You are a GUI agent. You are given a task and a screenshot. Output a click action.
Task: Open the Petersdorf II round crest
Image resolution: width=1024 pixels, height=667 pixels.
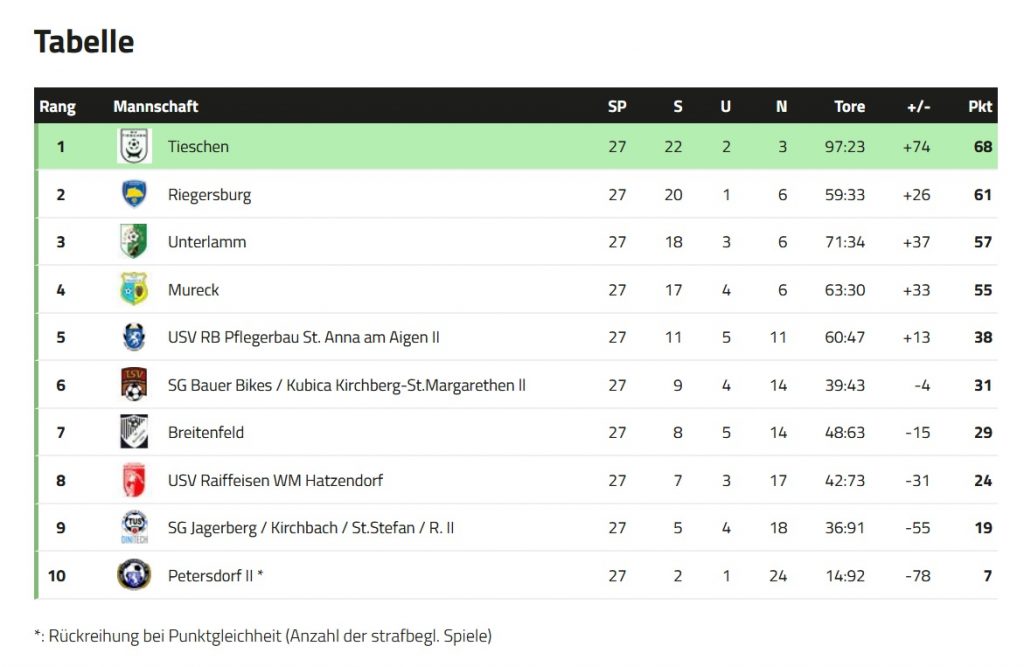(134, 575)
